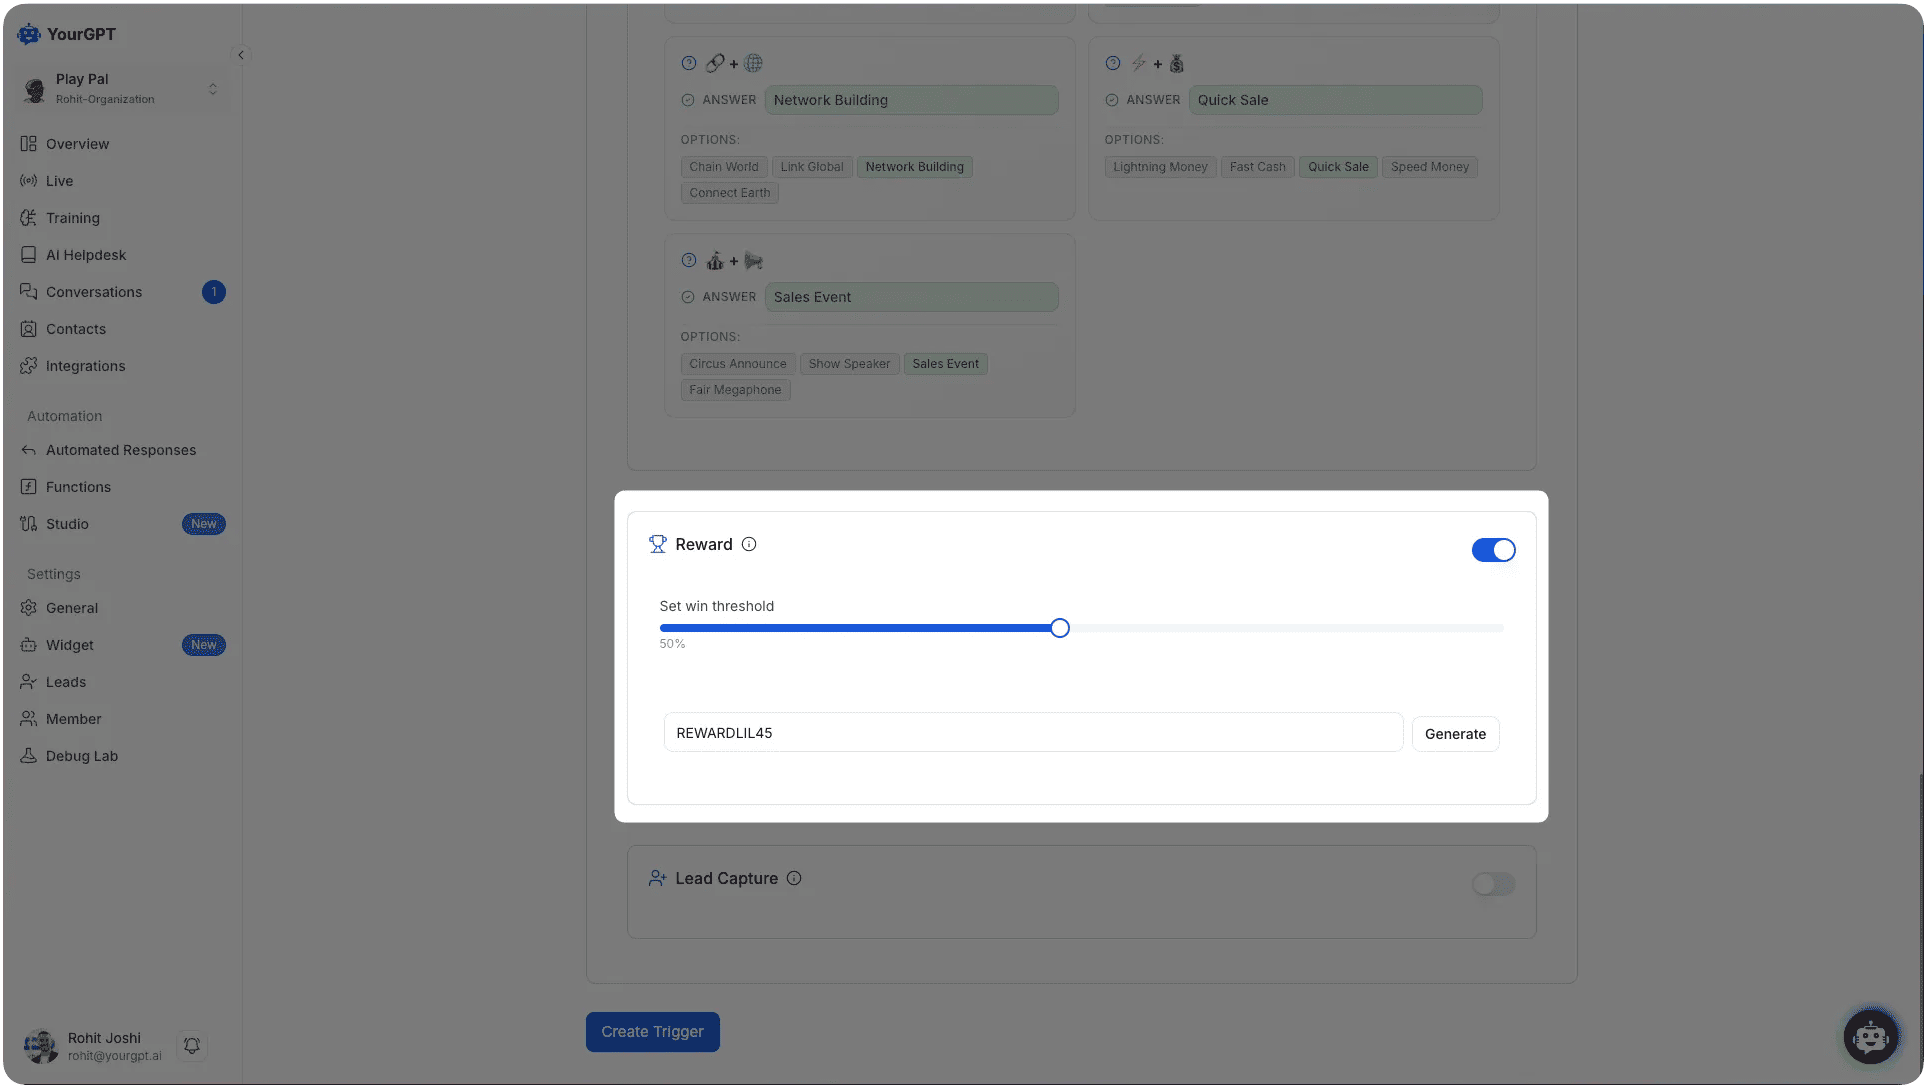Click the Lead Capture person icon
1927x1088 pixels.
[658, 877]
